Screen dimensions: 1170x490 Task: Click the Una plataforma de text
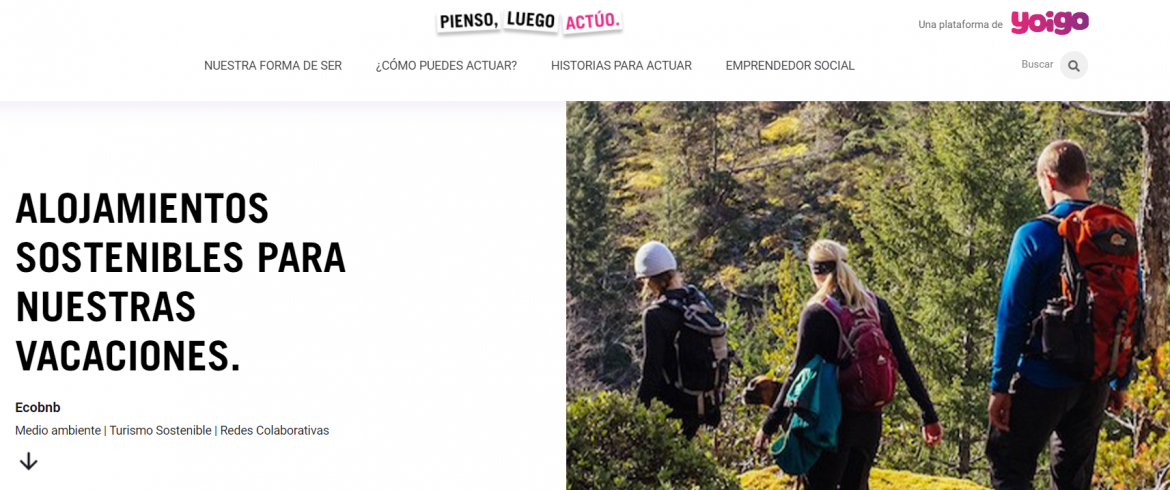coord(960,25)
